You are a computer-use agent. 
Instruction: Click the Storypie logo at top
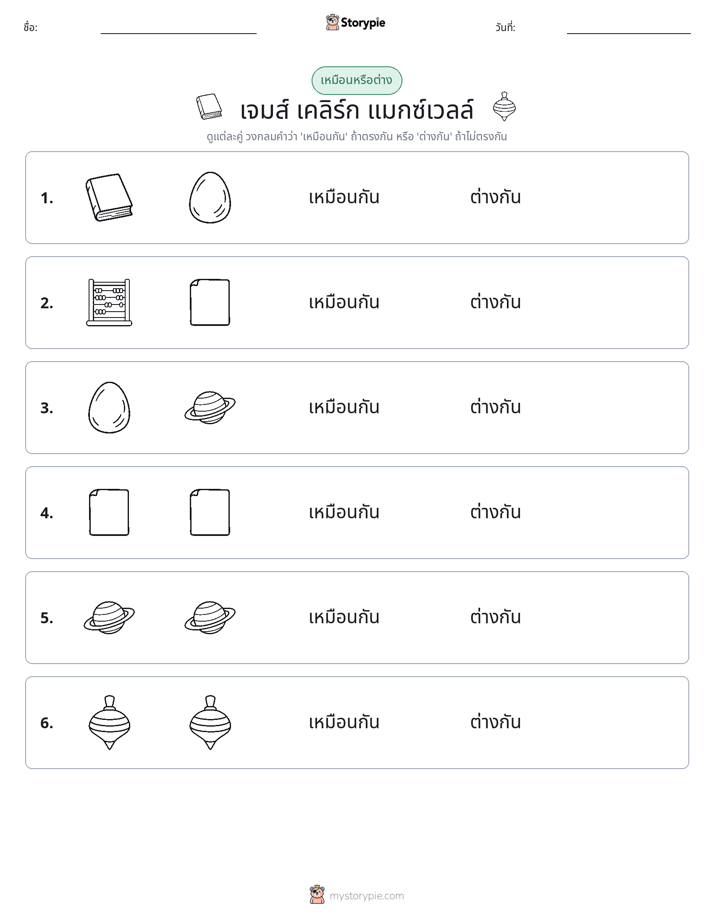pyautogui.click(x=356, y=23)
